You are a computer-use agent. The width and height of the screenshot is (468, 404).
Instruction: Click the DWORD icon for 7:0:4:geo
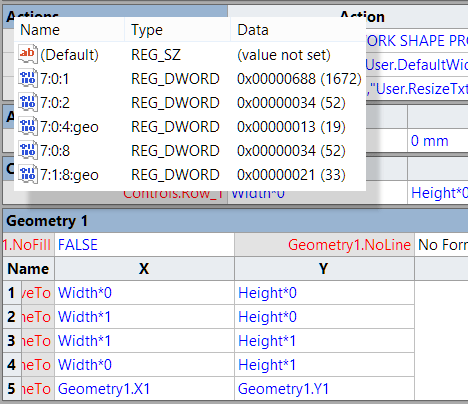[x=28, y=126]
